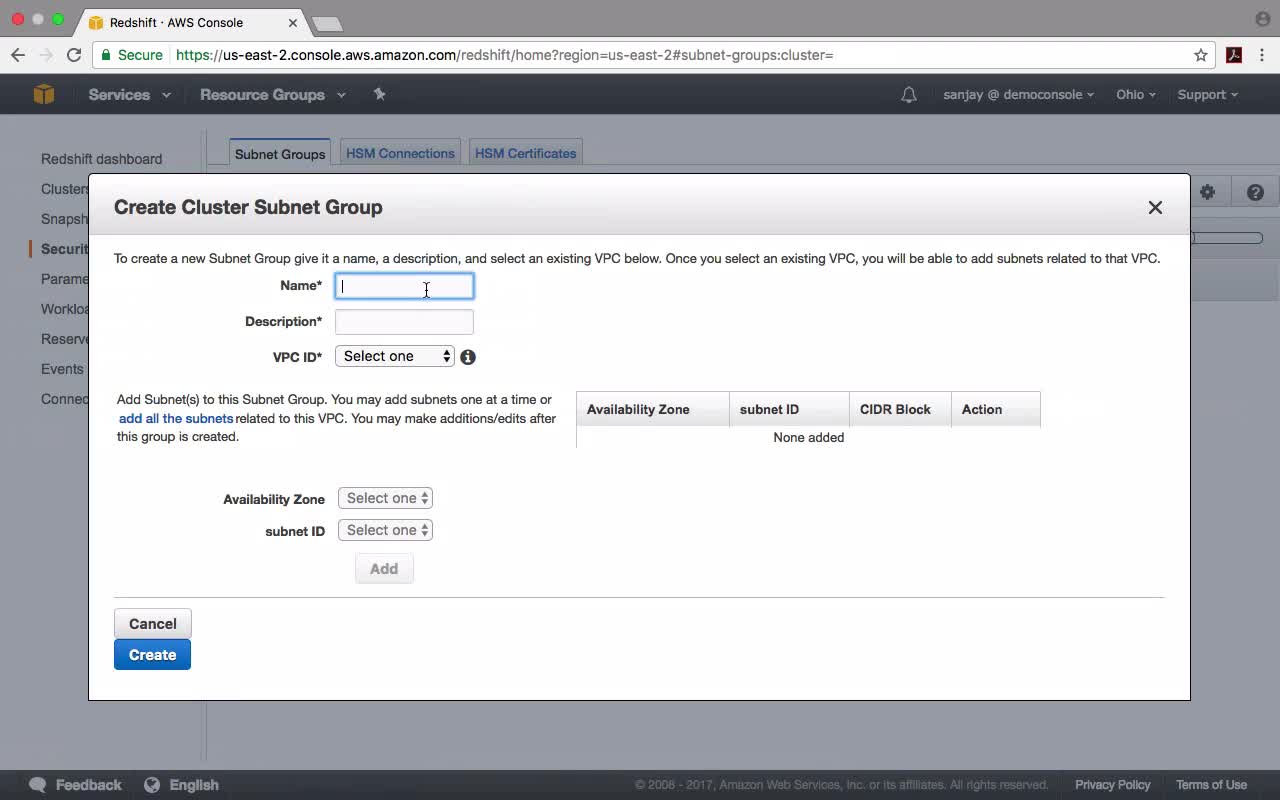Click the VPC ID info icon
Image resolution: width=1280 pixels, height=800 pixels.
pos(468,357)
